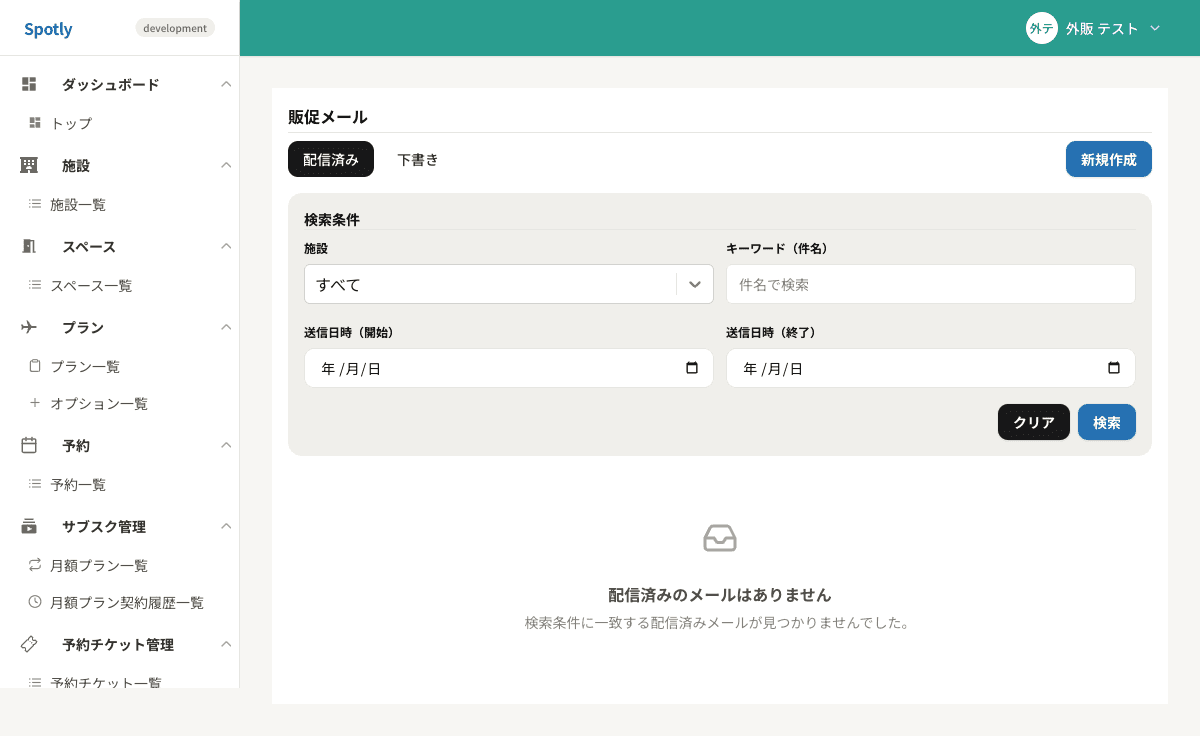The height and width of the screenshot is (736, 1200).
Task: Open 予約一覧 in the sidebar
Action: (78, 484)
